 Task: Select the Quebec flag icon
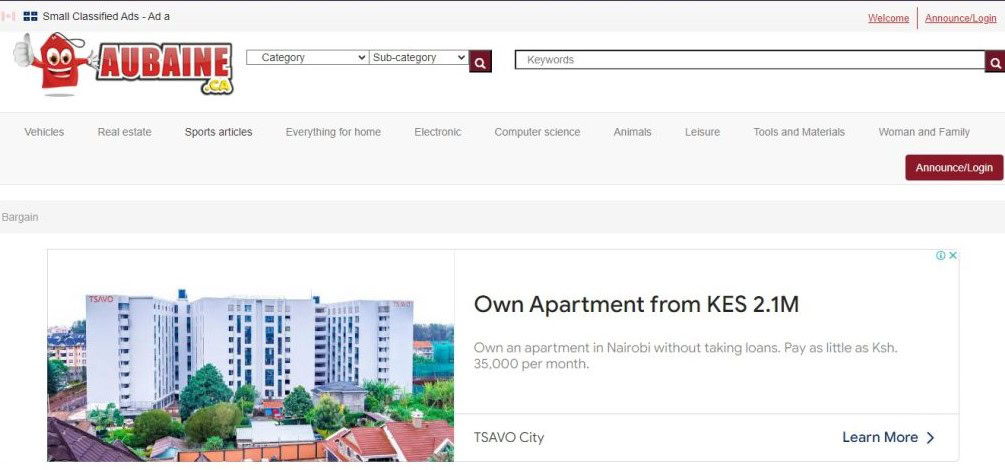pos(30,16)
